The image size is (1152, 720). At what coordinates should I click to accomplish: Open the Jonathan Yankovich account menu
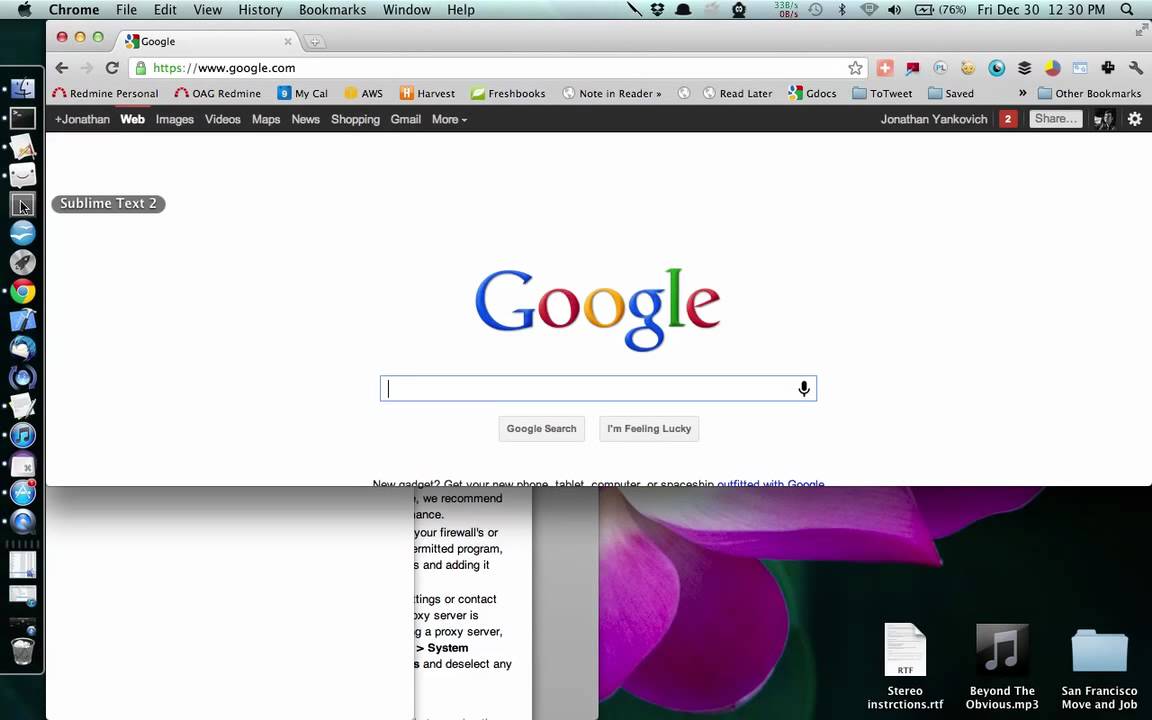point(934,119)
